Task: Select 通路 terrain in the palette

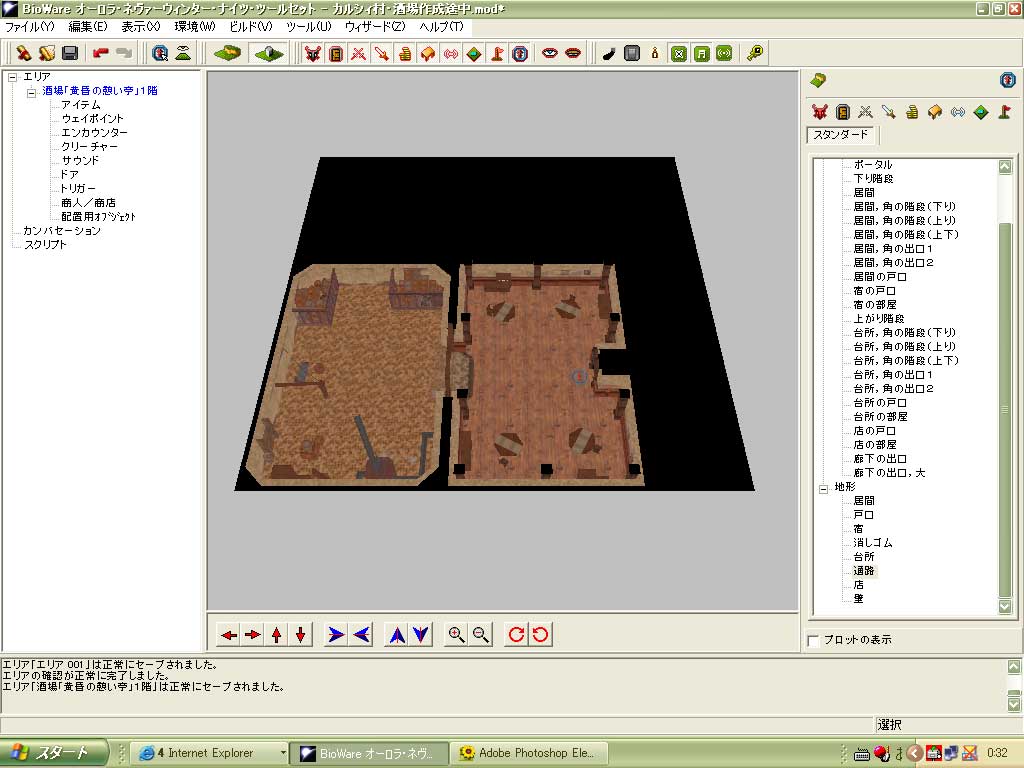Action: pyautogui.click(x=864, y=571)
